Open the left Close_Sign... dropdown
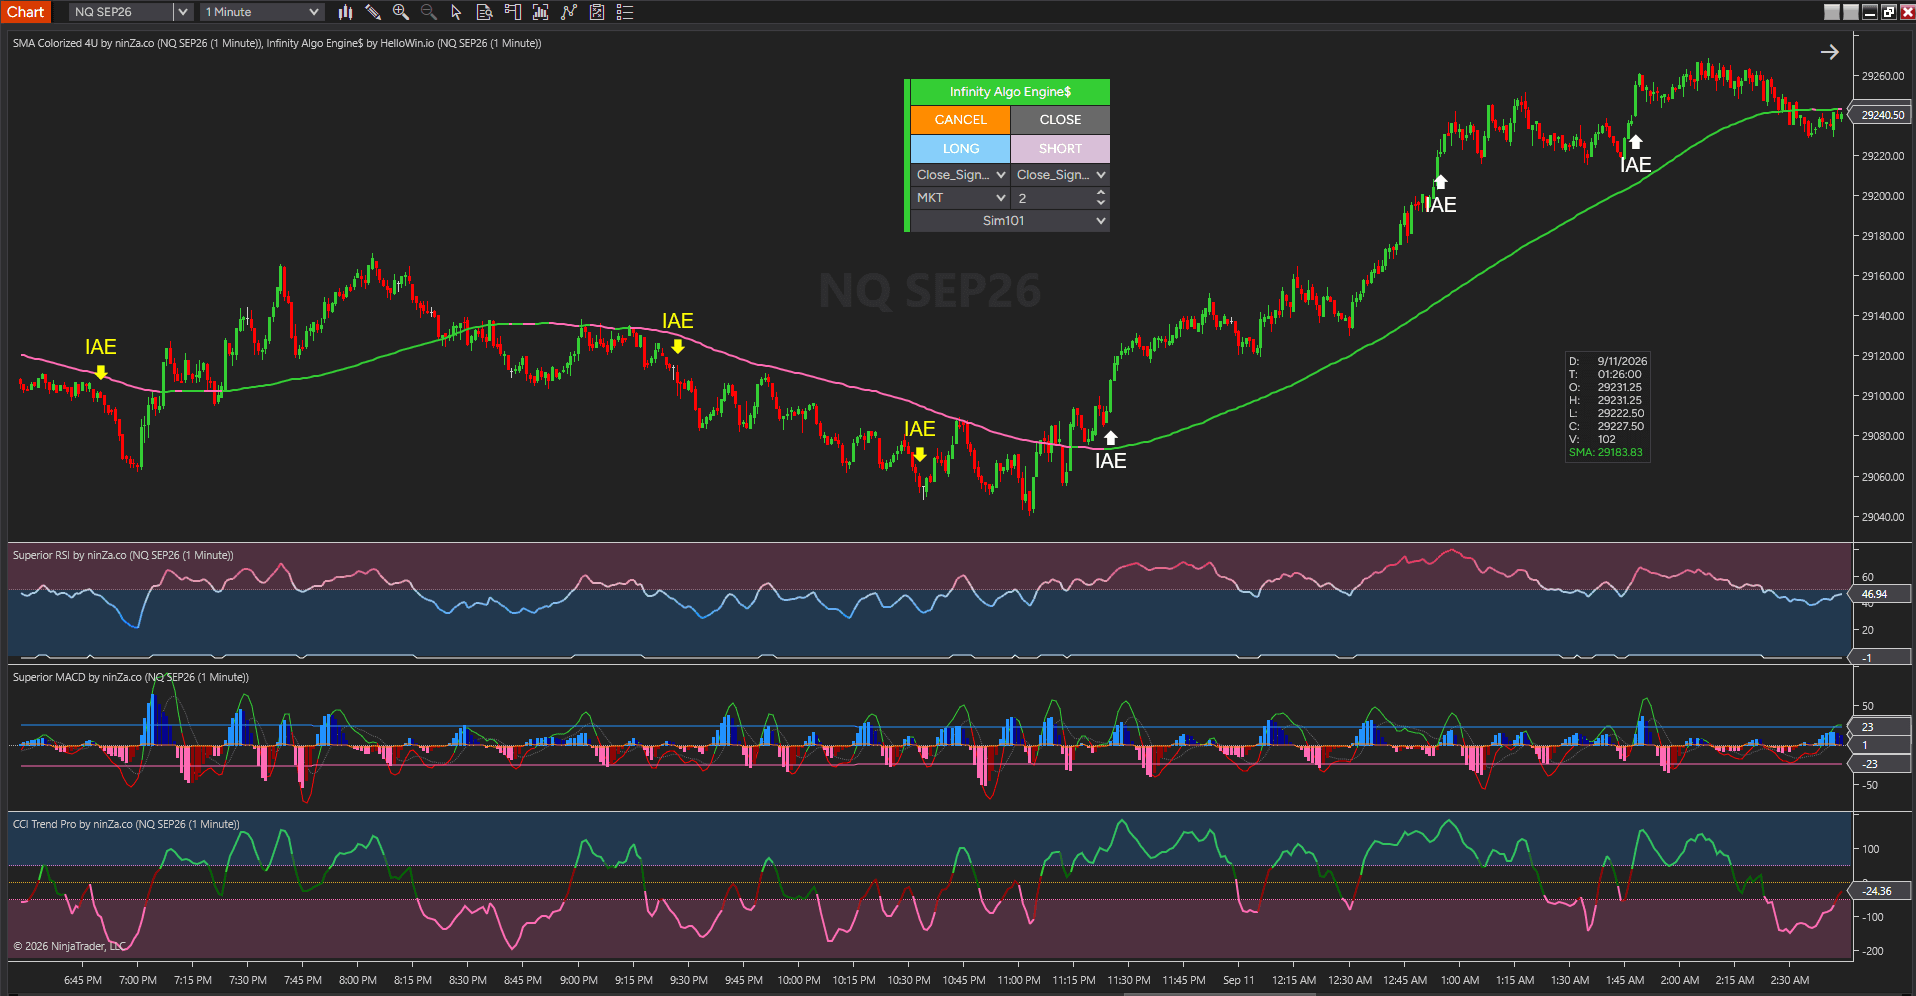Image resolution: width=1916 pixels, height=996 pixels. 960,175
